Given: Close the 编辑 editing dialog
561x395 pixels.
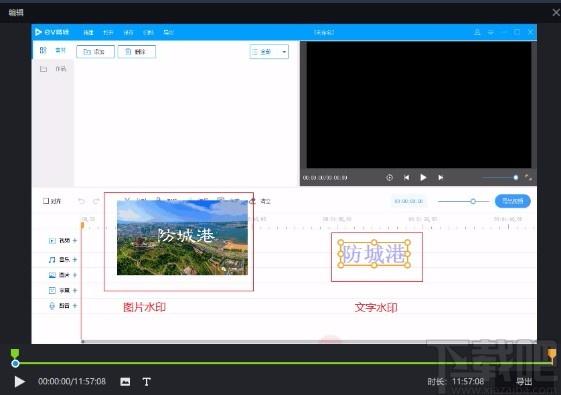Looking at the screenshot, I should (556, 13).
